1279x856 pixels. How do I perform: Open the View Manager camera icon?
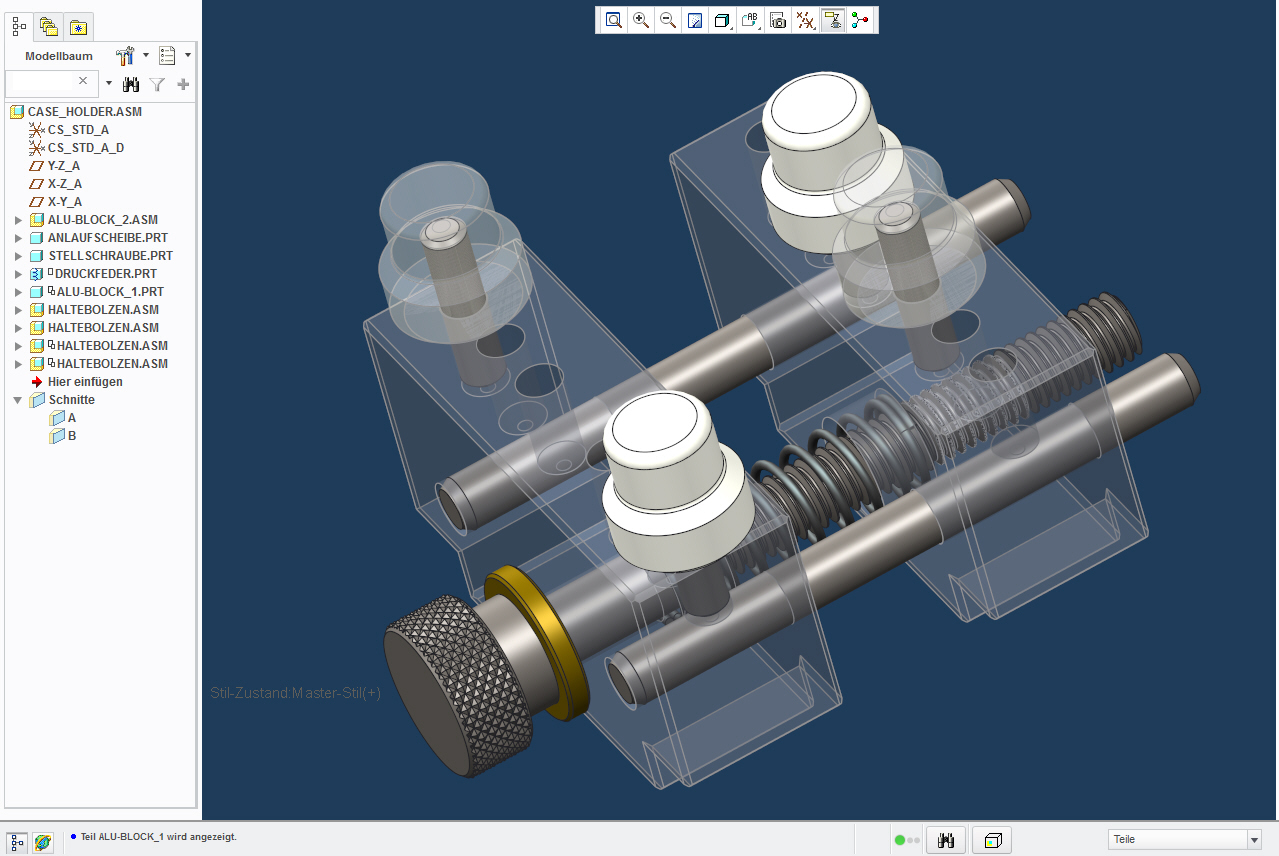pos(777,20)
